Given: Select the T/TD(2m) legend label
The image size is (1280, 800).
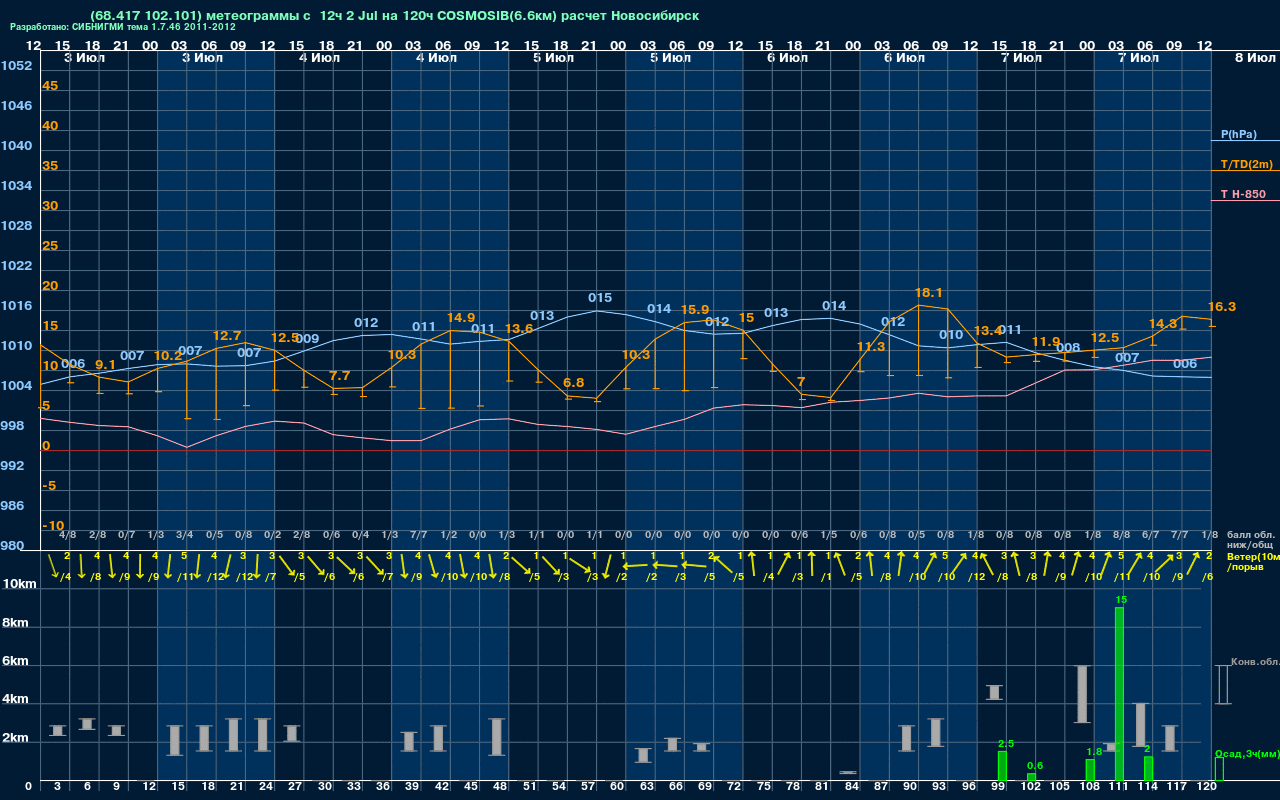Looking at the screenshot, I should [x=1246, y=164].
